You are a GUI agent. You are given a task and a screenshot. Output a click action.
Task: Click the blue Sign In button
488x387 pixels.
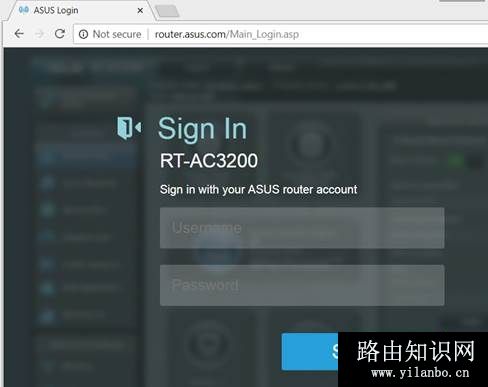pyautogui.click(x=310, y=351)
